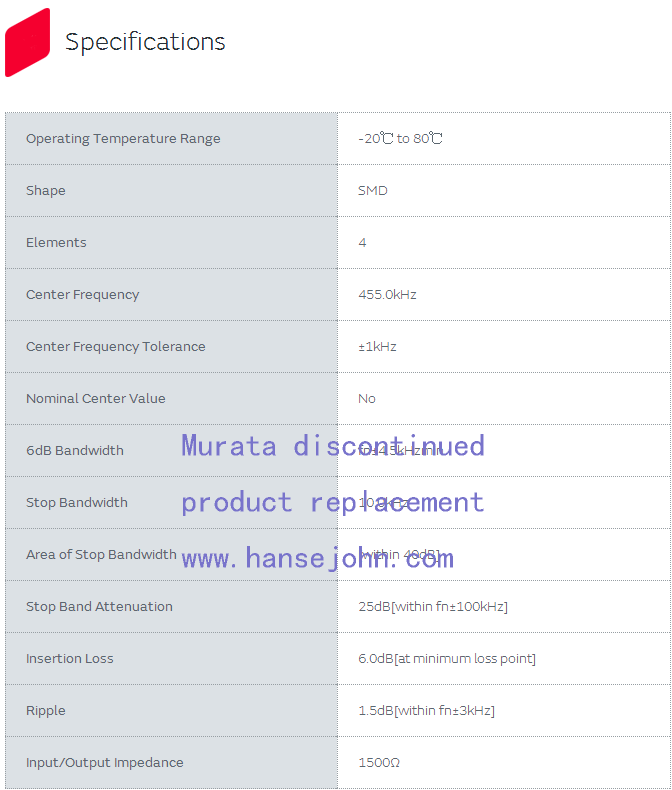Select the Shape row label
This screenshot has height=790, width=672.
click(x=46, y=191)
